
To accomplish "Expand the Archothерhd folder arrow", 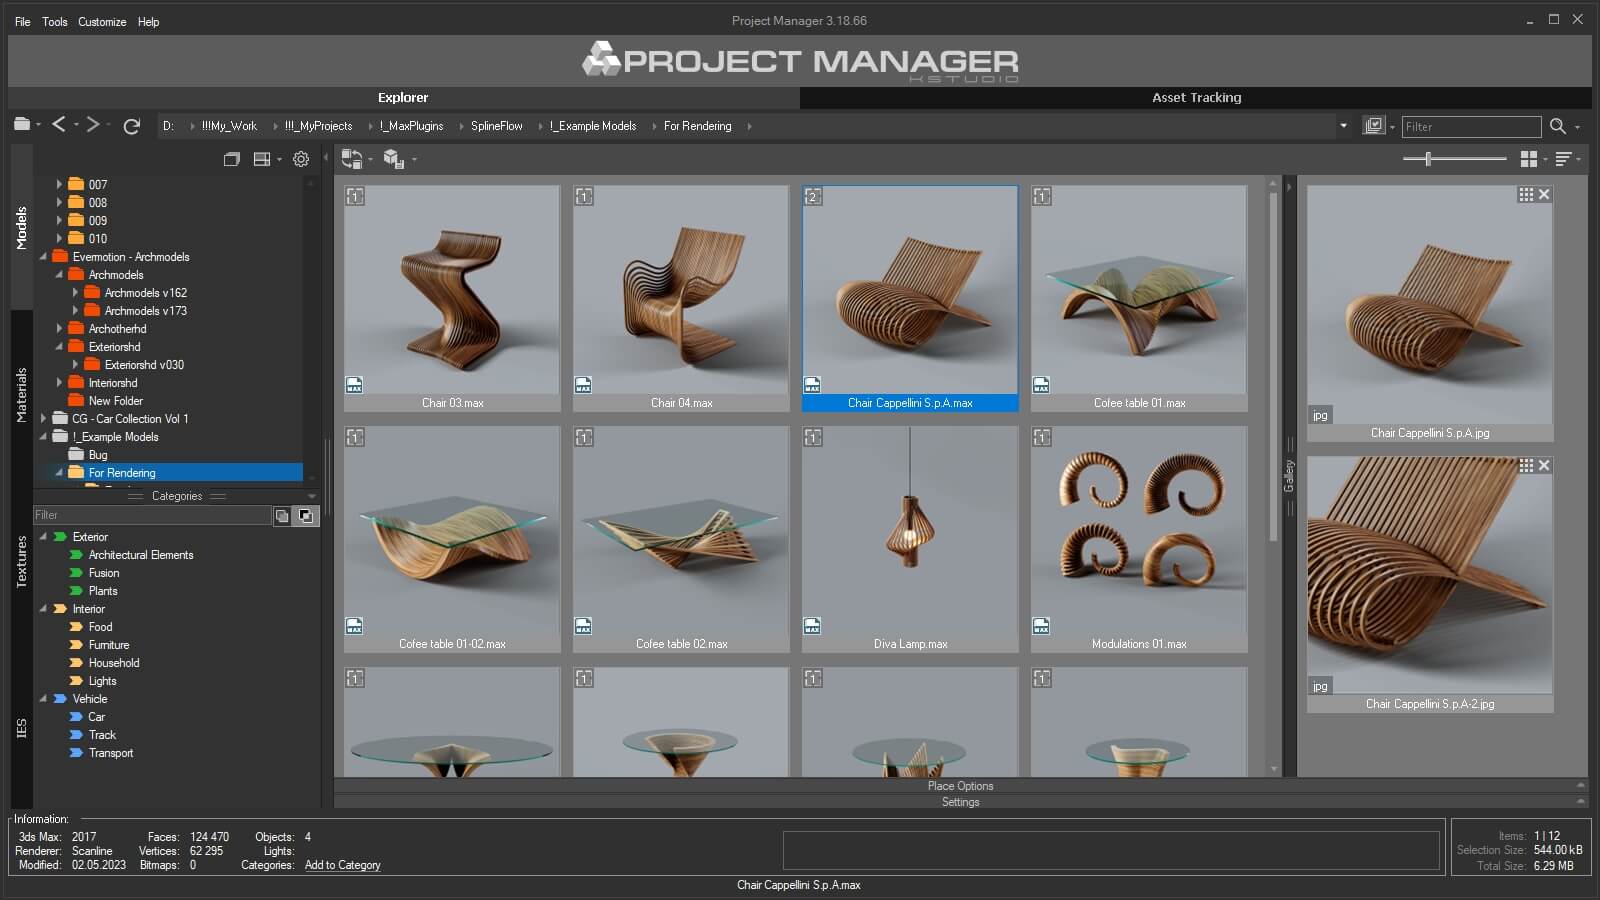I will pyautogui.click(x=59, y=329).
